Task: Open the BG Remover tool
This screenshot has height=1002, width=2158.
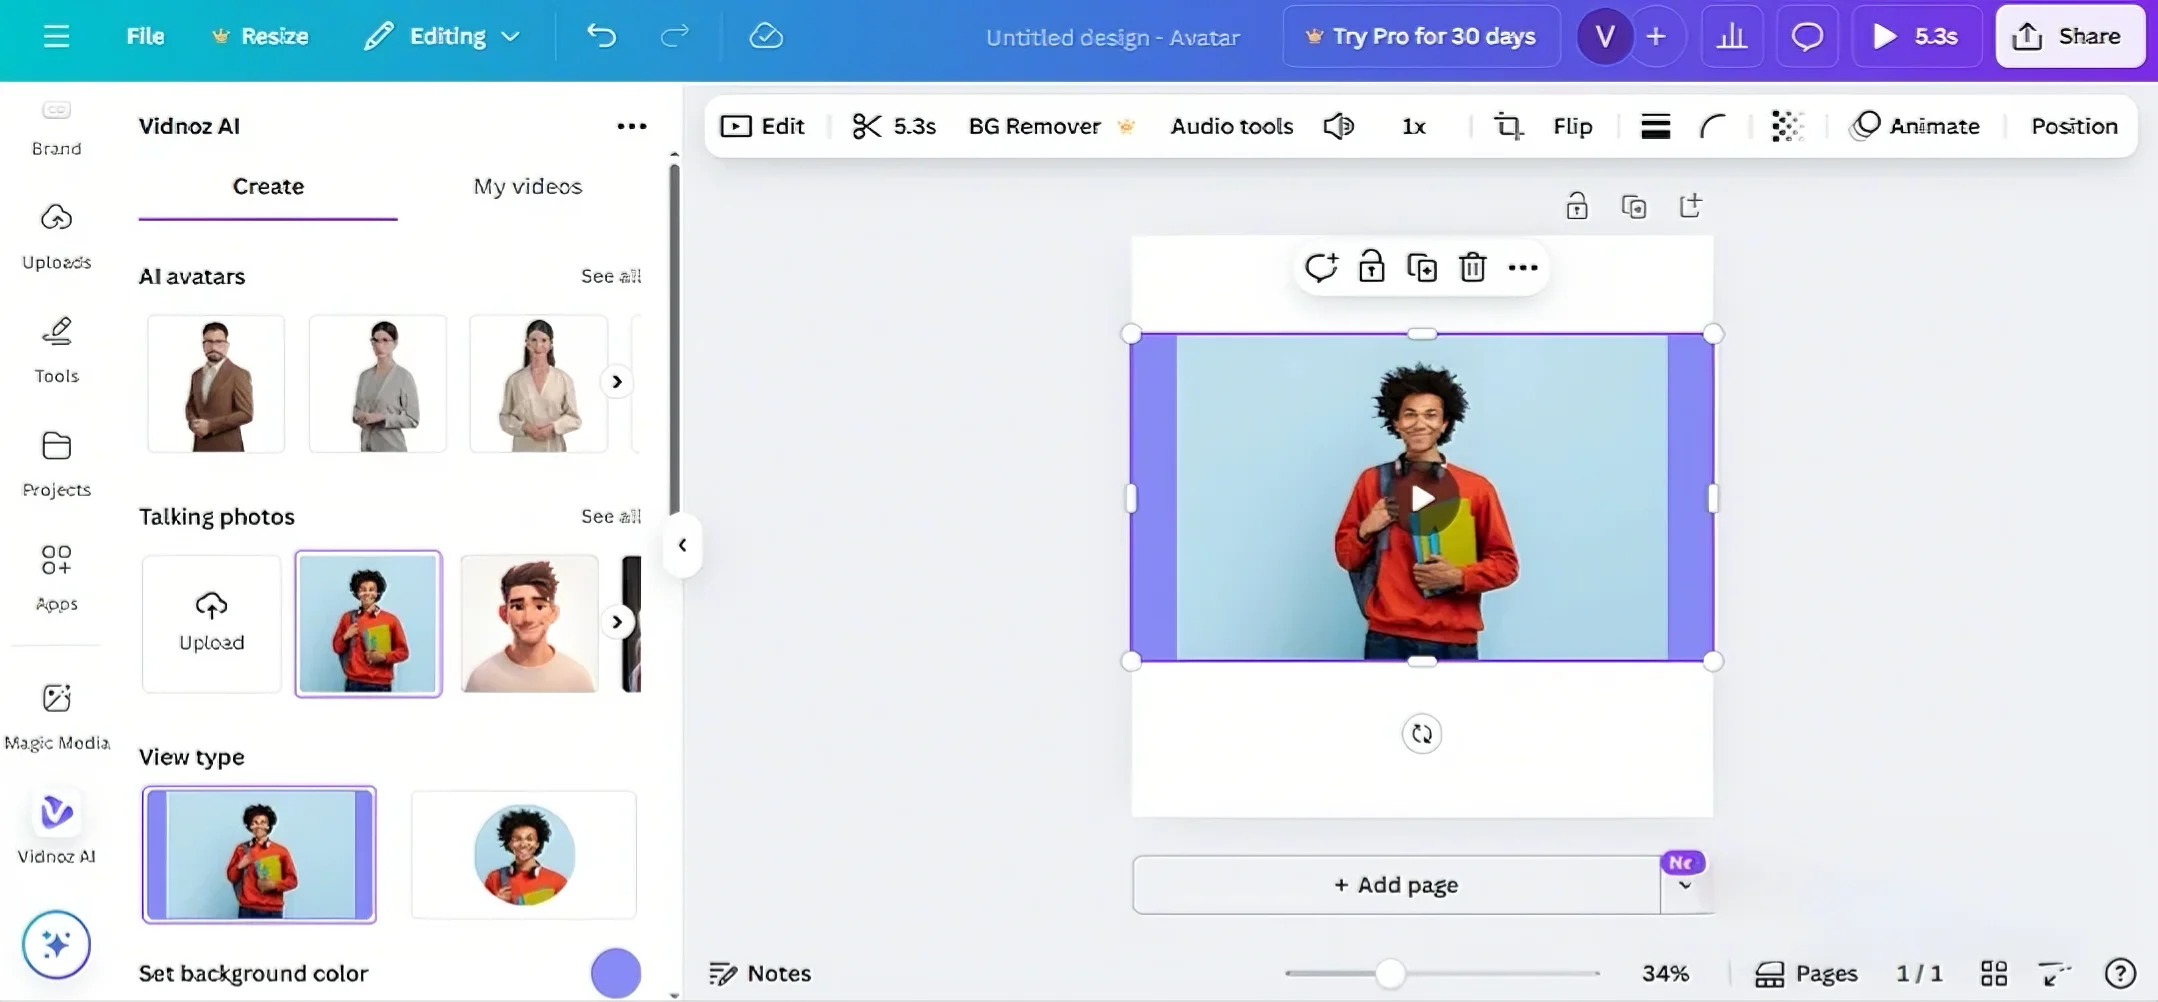Action: coord(1052,126)
